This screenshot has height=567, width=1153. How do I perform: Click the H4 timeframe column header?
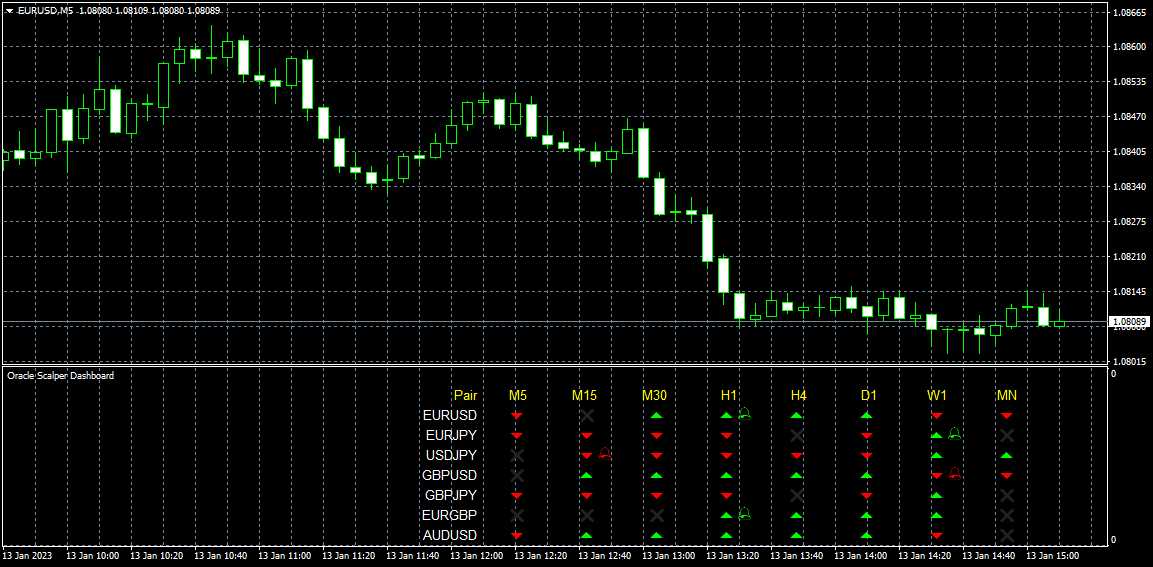click(x=799, y=396)
